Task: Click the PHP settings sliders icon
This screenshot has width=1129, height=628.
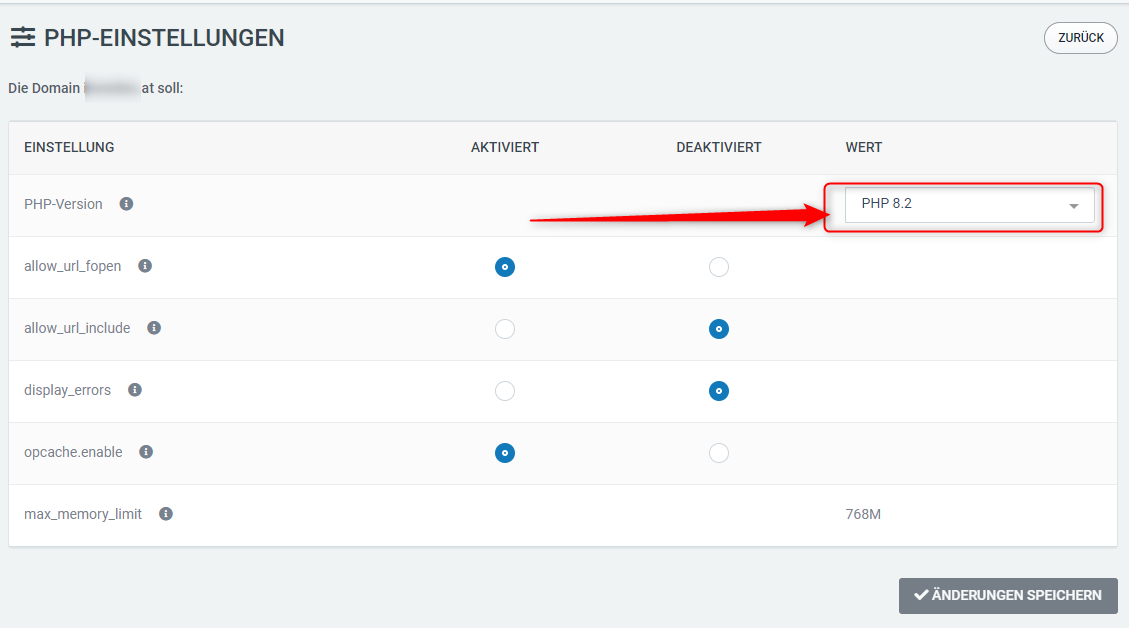Action: (23, 38)
